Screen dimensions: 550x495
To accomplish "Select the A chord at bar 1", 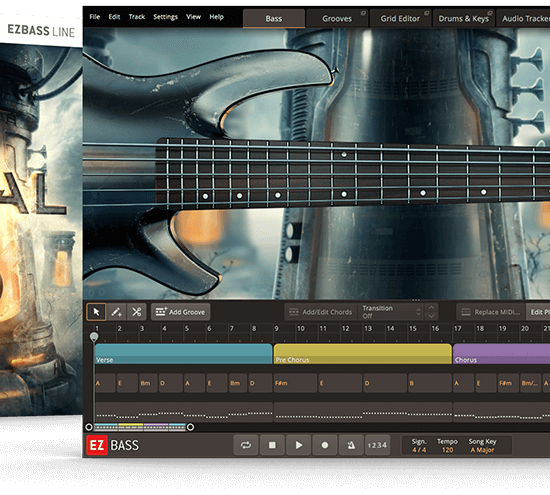I will (105, 383).
